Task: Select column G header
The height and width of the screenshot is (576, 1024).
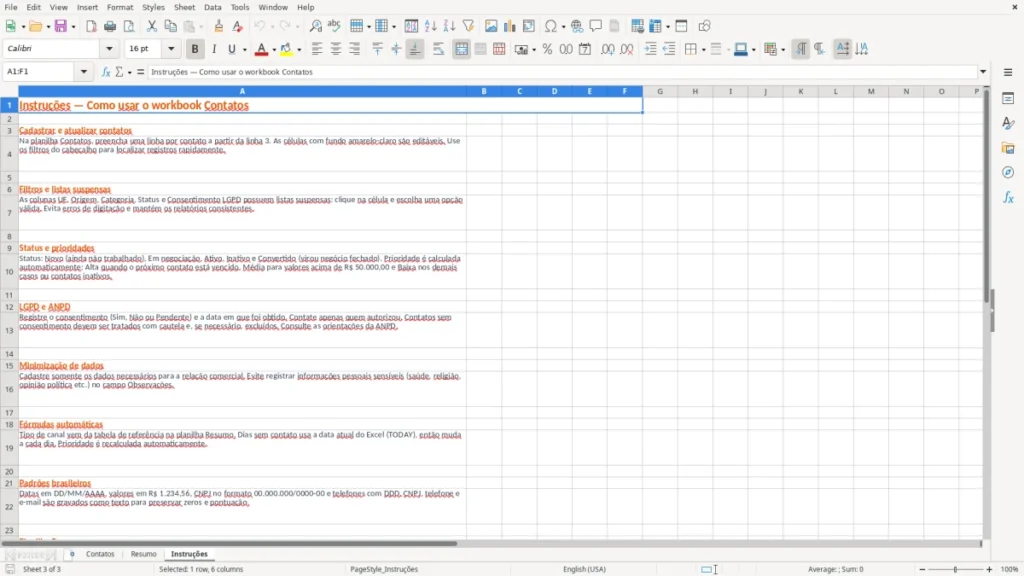Action: (660, 91)
